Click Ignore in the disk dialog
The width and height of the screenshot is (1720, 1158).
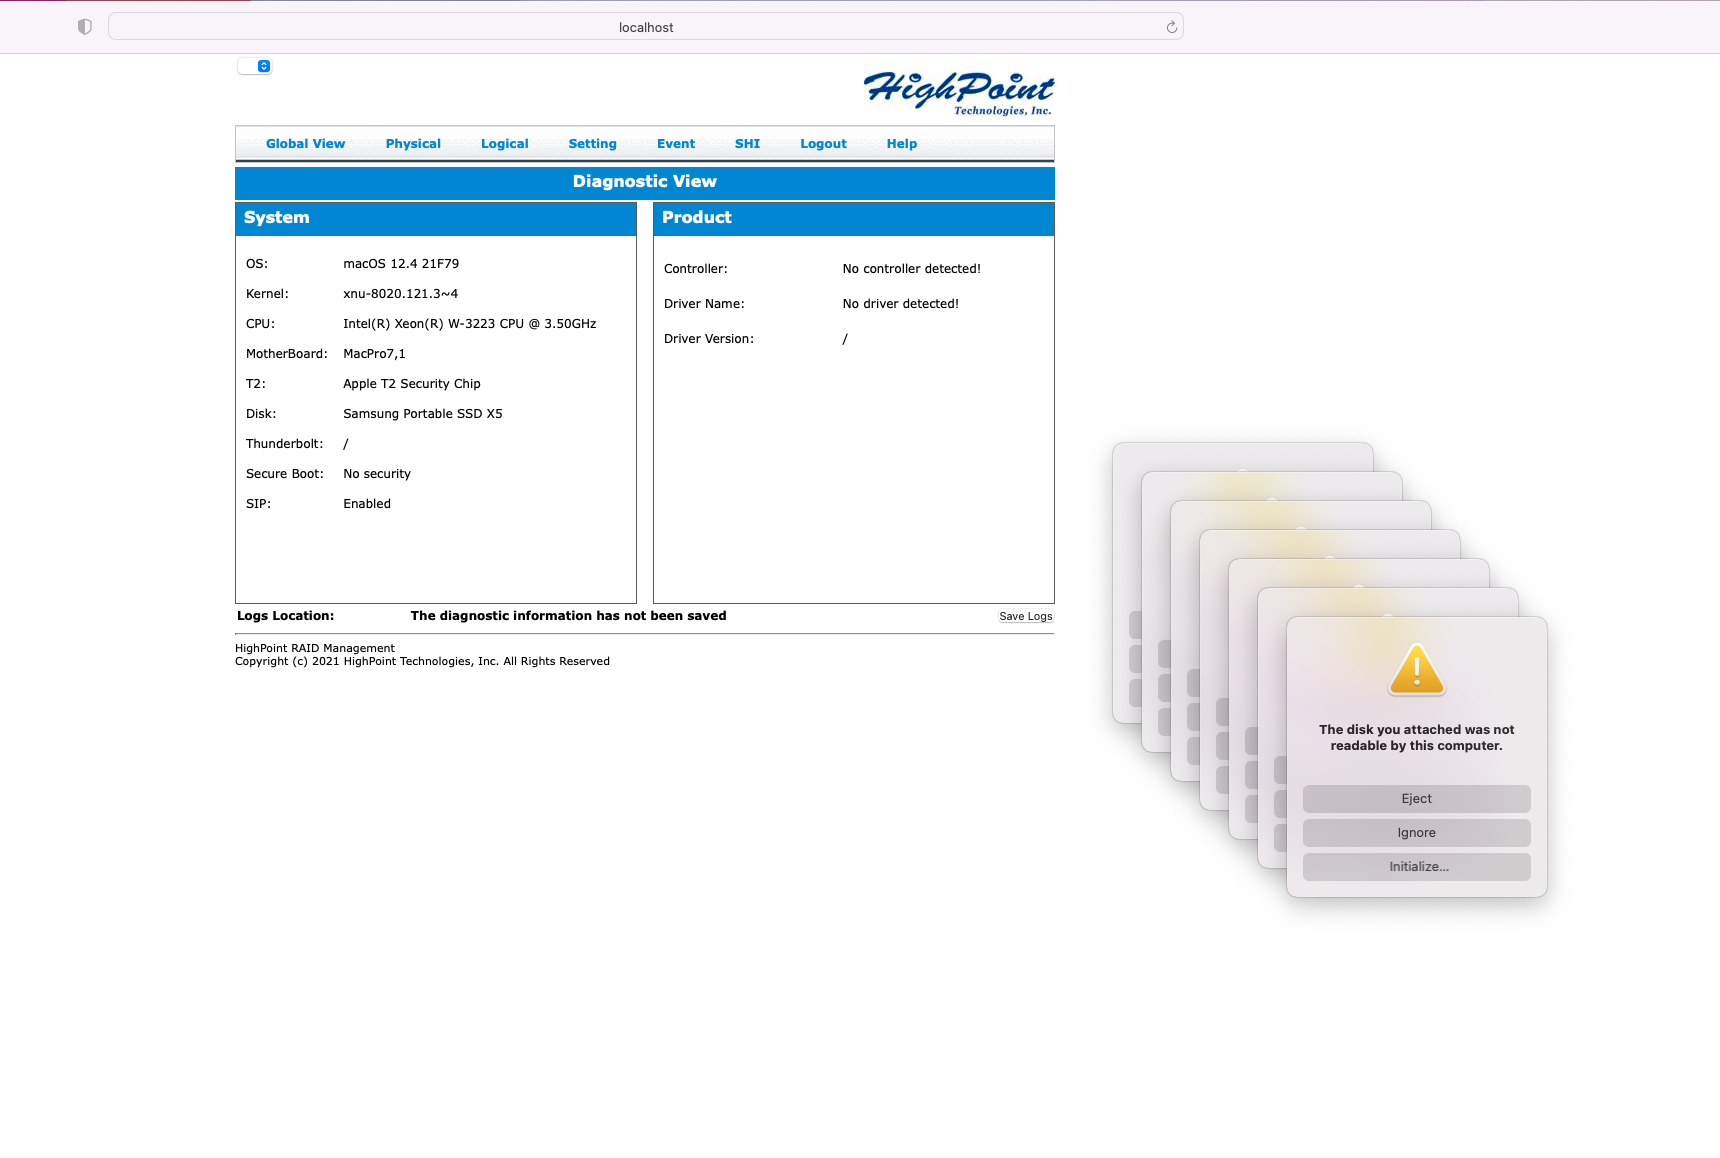1416,833
